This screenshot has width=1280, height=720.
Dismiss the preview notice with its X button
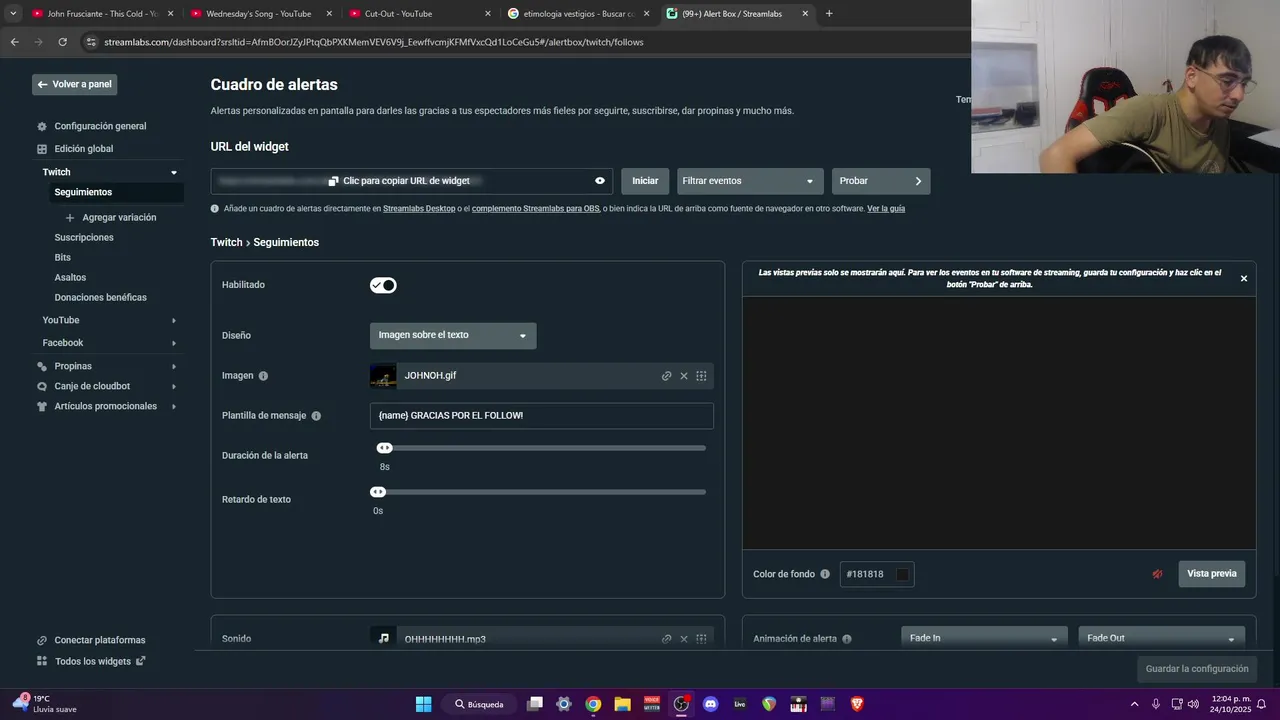pyautogui.click(x=1244, y=279)
